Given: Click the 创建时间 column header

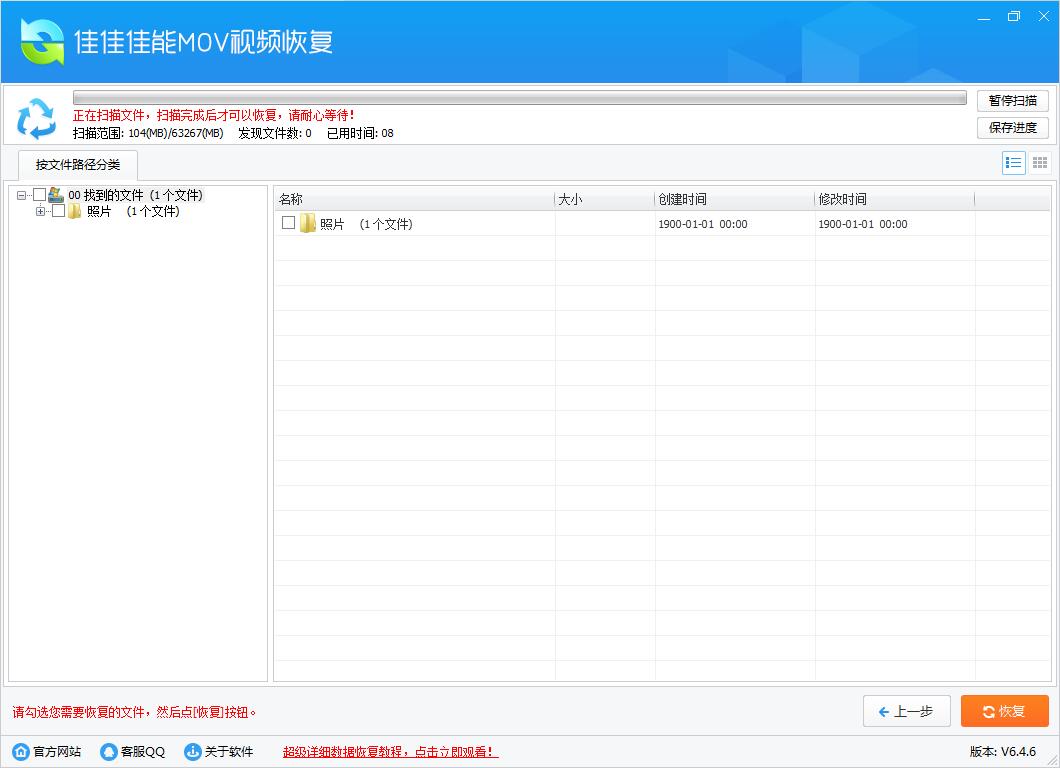Looking at the screenshot, I should [683, 198].
